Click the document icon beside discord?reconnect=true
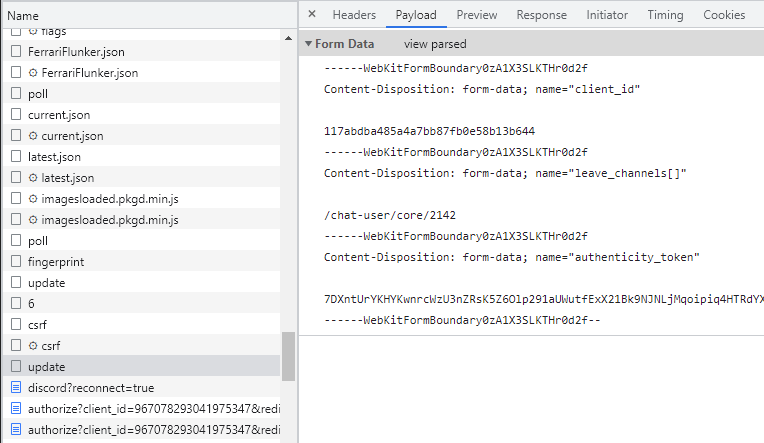Image resolution: width=764 pixels, height=443 pixels. point(16,387)
